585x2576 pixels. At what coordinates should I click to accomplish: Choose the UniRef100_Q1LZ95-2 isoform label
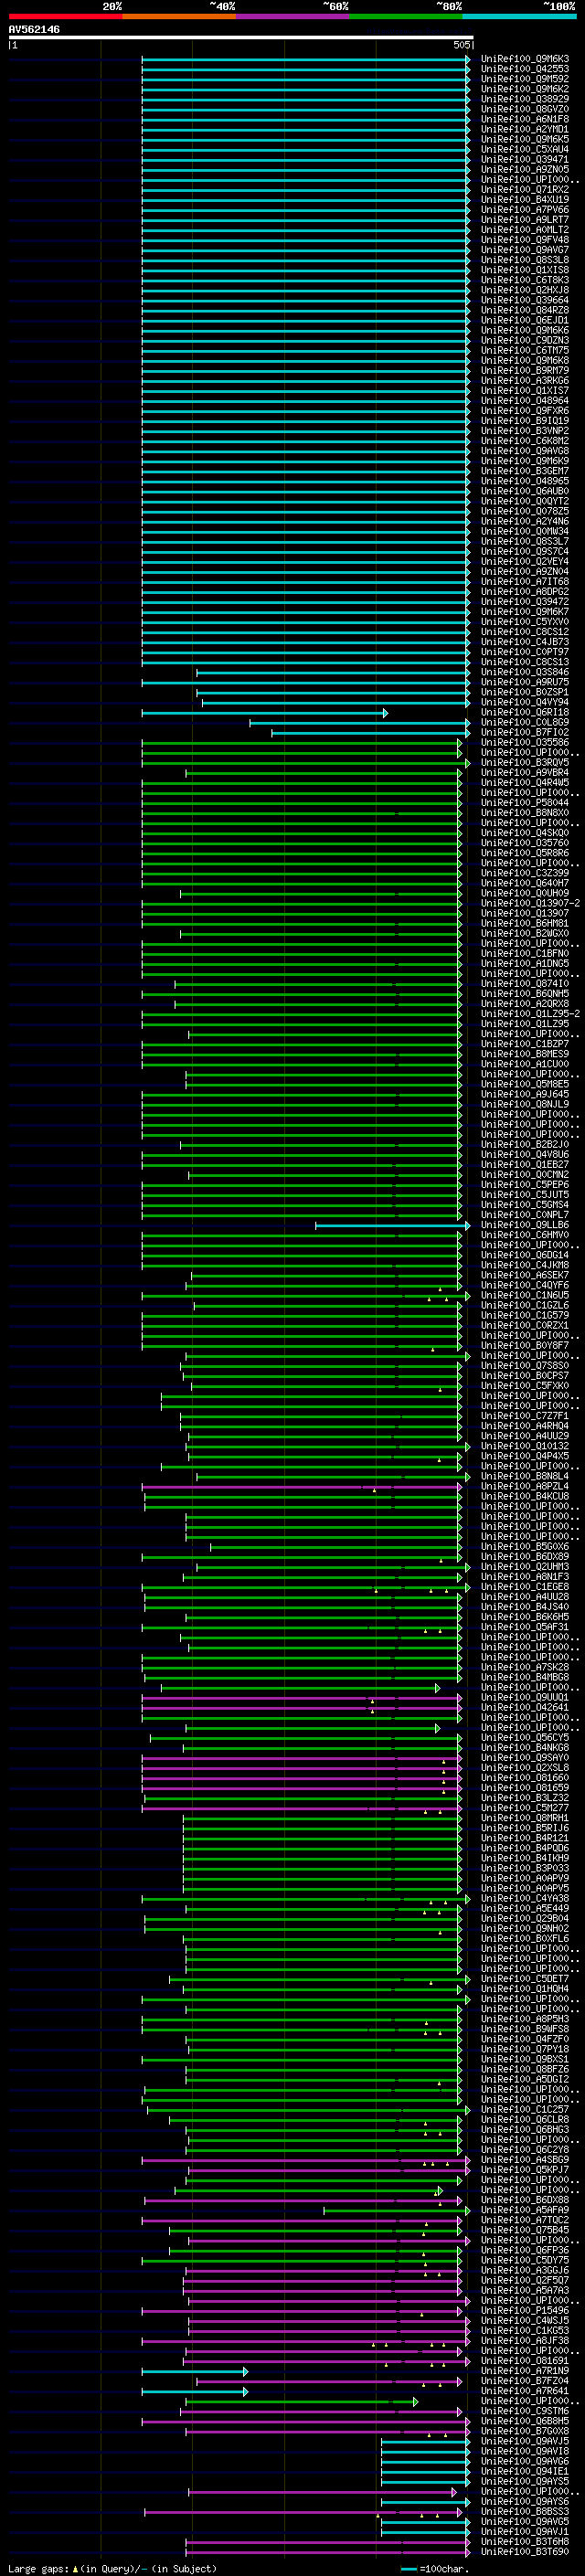coord(530,1014)
